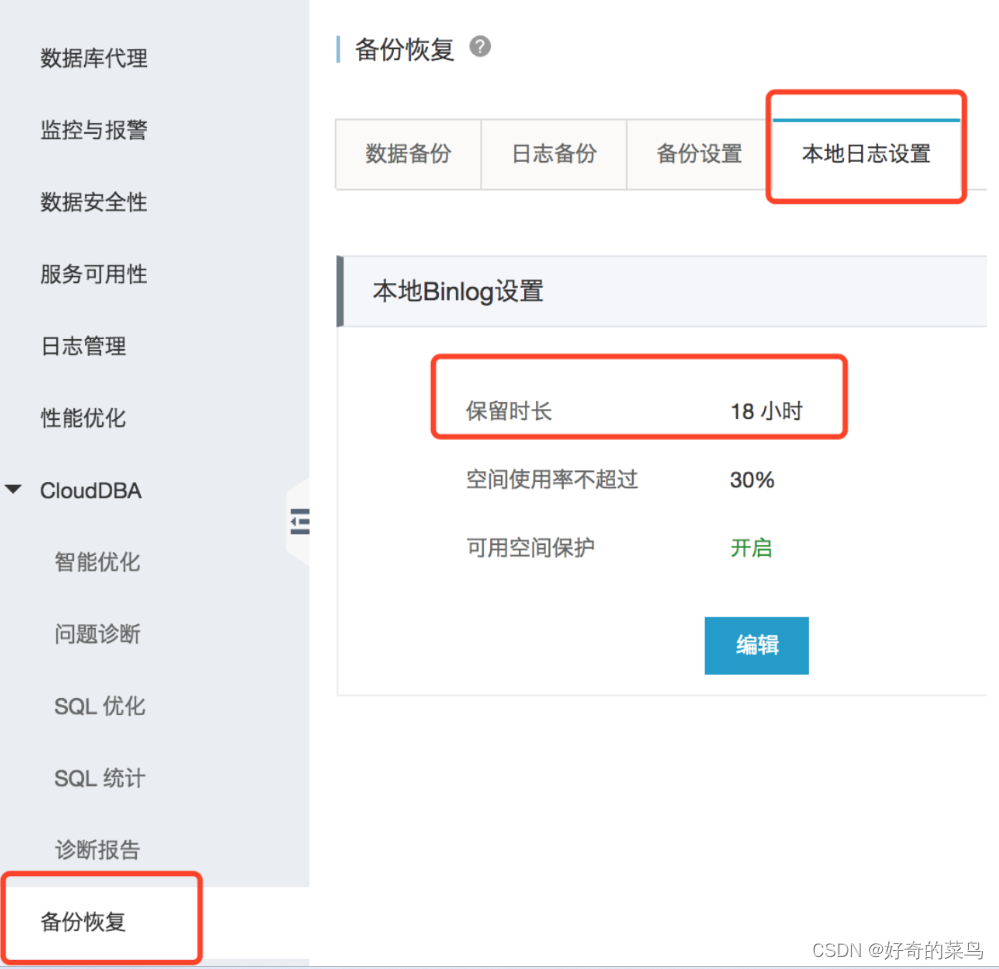Click the 空间使用率不超过 label
The image size is (999, 969).
[x=552, y=479]
